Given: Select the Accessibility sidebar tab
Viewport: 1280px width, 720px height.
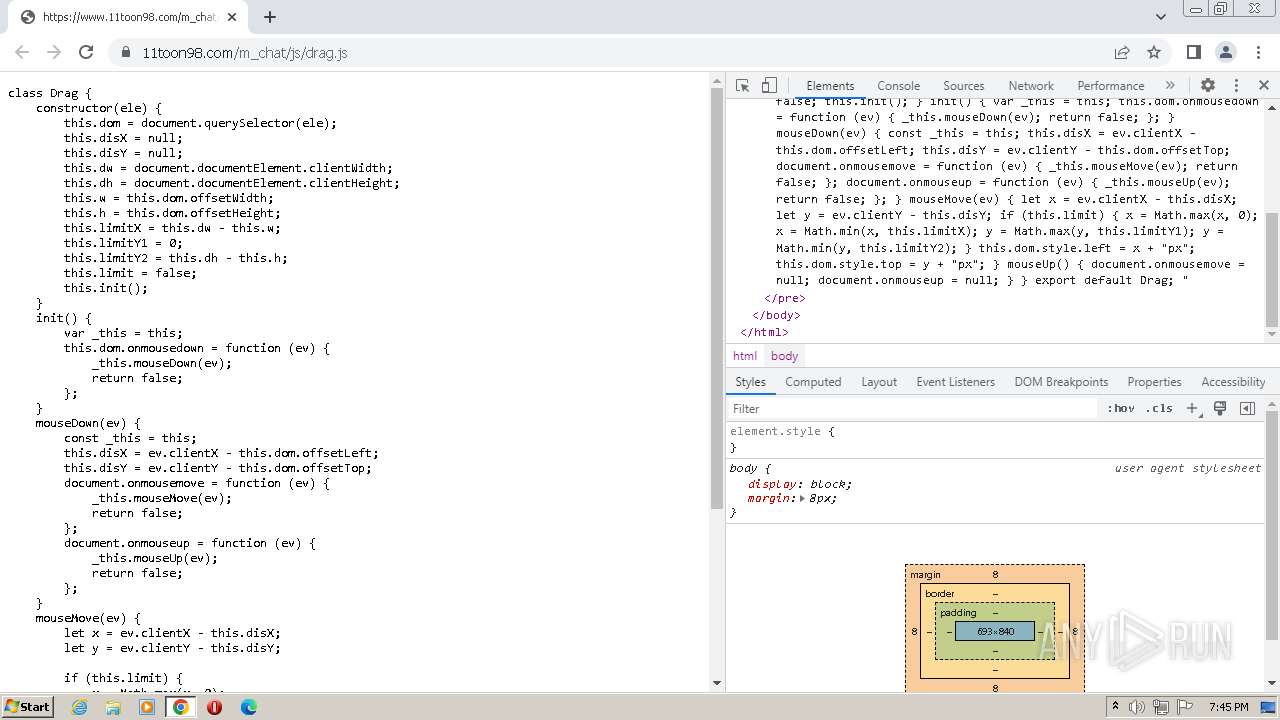Looking at the screenshot, I should click(1233, 382).
